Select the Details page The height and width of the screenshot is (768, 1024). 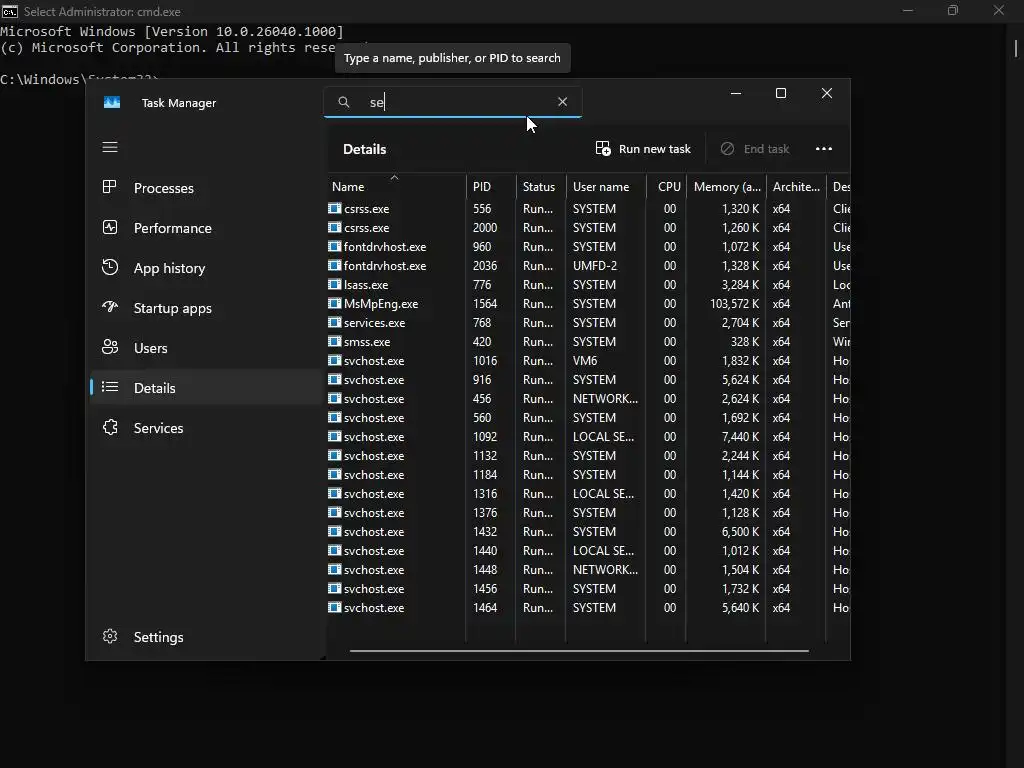tap(206, 388)
